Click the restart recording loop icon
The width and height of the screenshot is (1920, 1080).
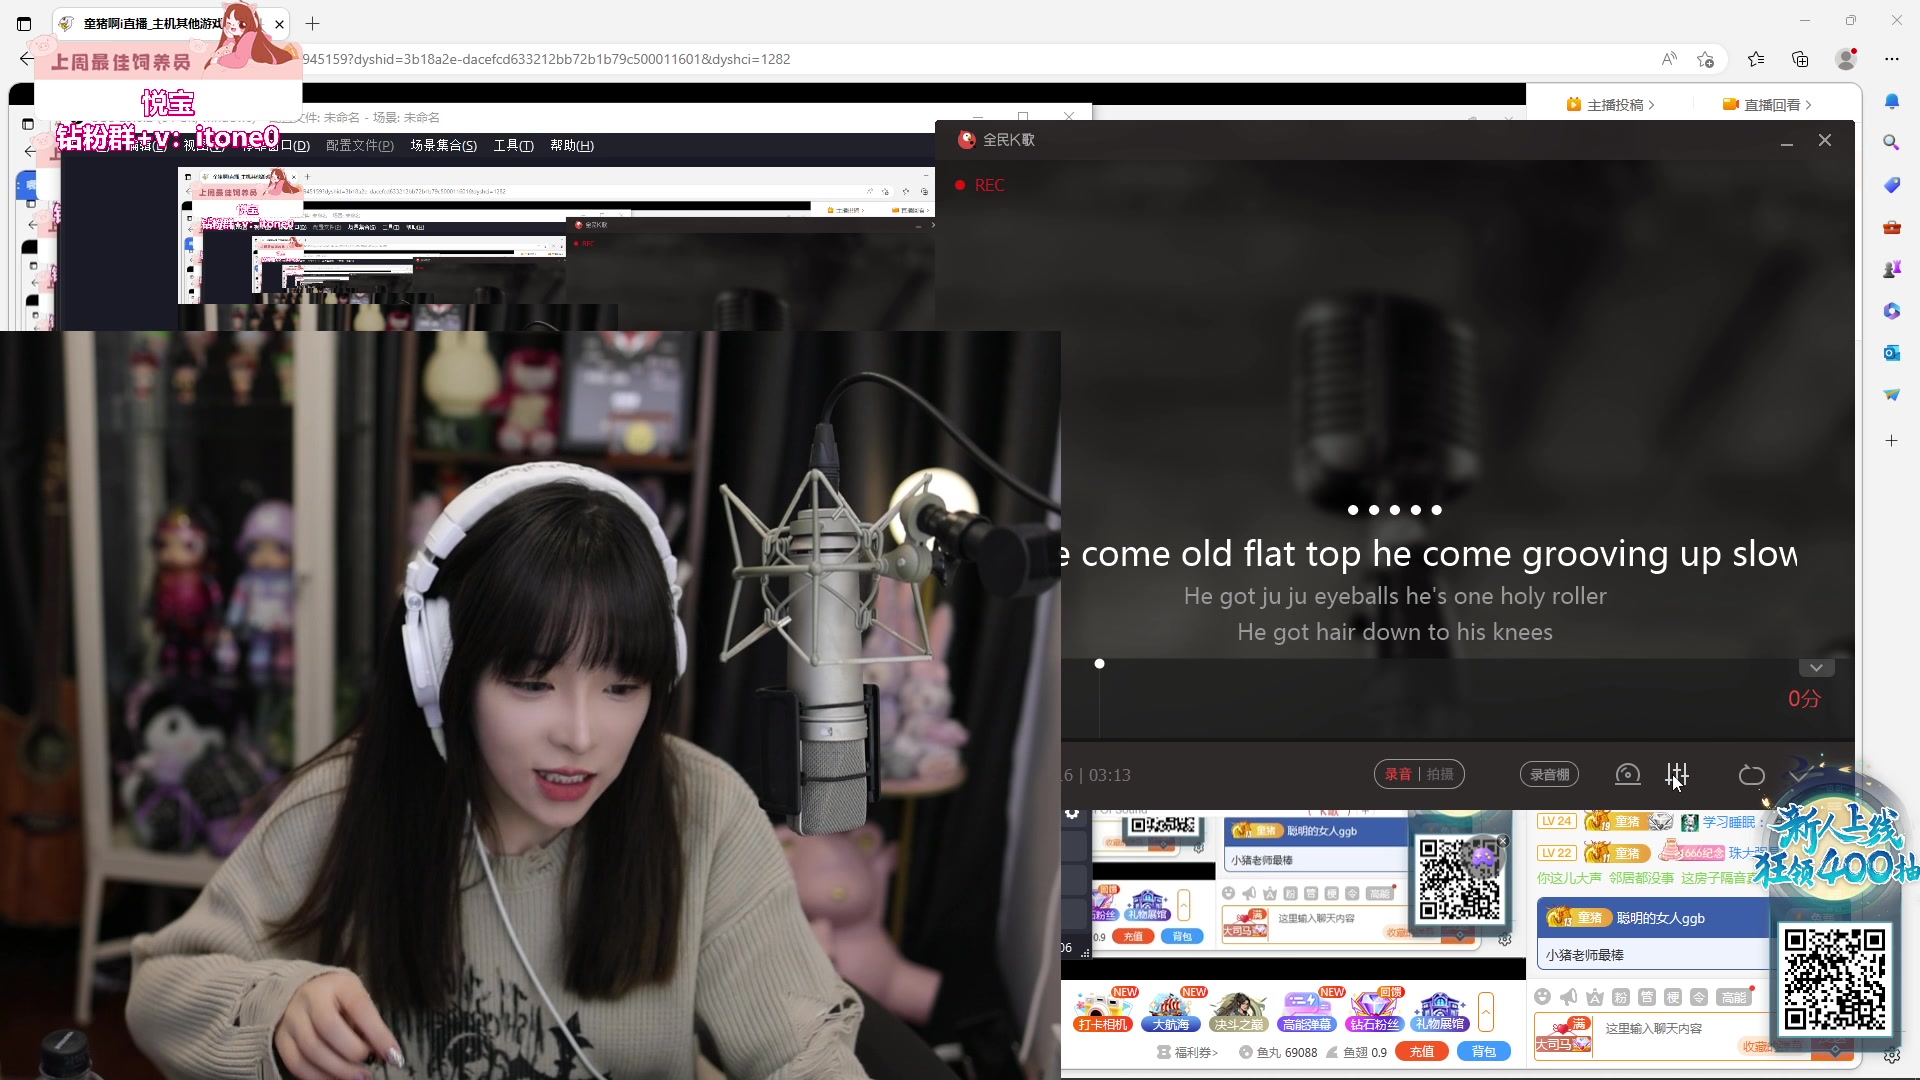coord(1751,775)
